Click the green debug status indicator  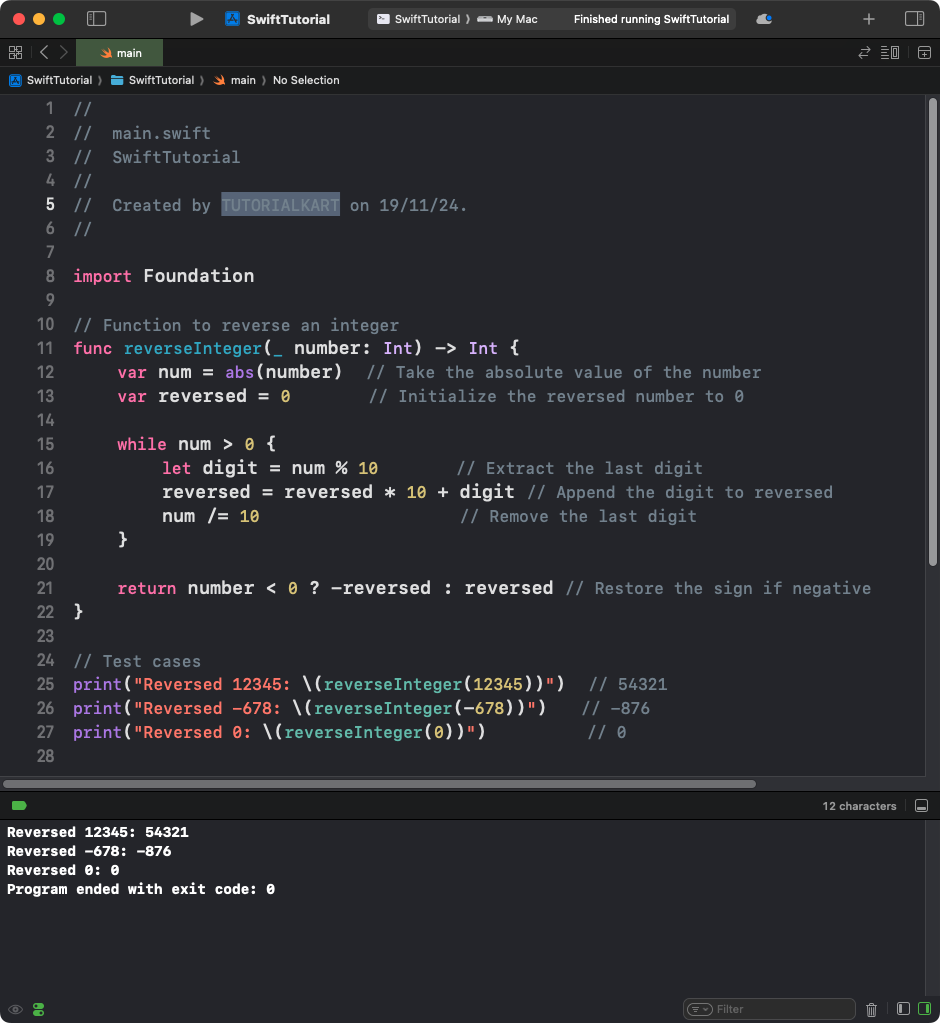(19, 806)
